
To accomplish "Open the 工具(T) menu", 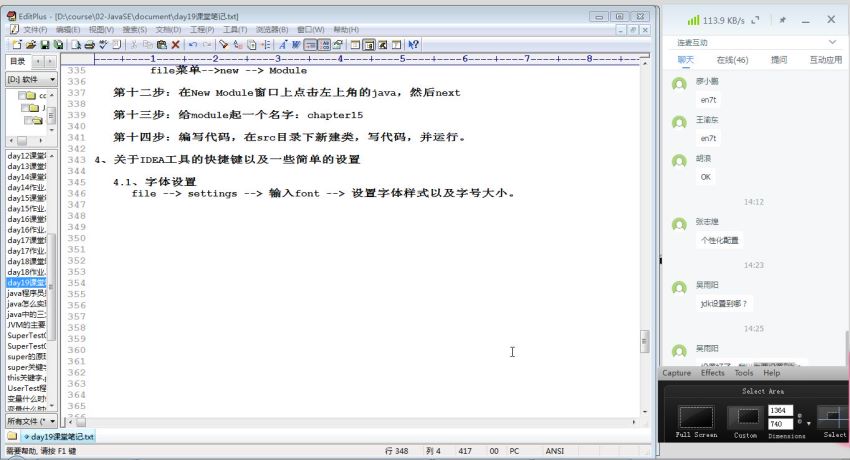I will [x=235, y=29].
